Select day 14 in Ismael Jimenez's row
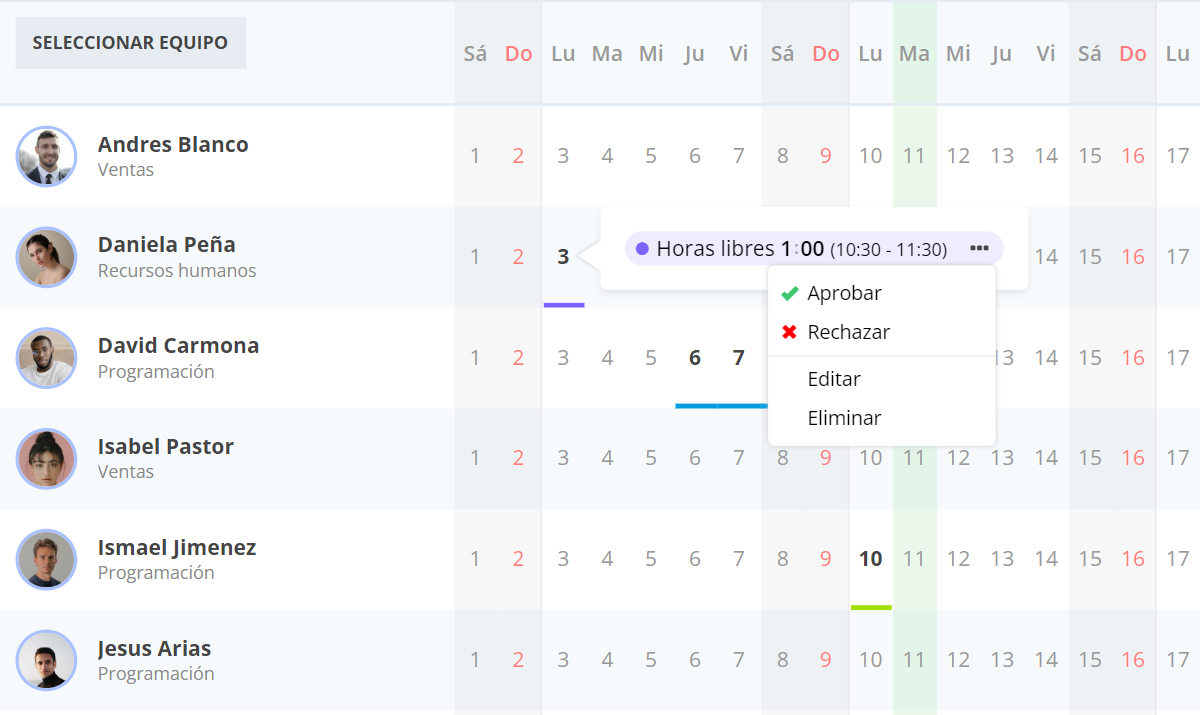 [1046, 559]
